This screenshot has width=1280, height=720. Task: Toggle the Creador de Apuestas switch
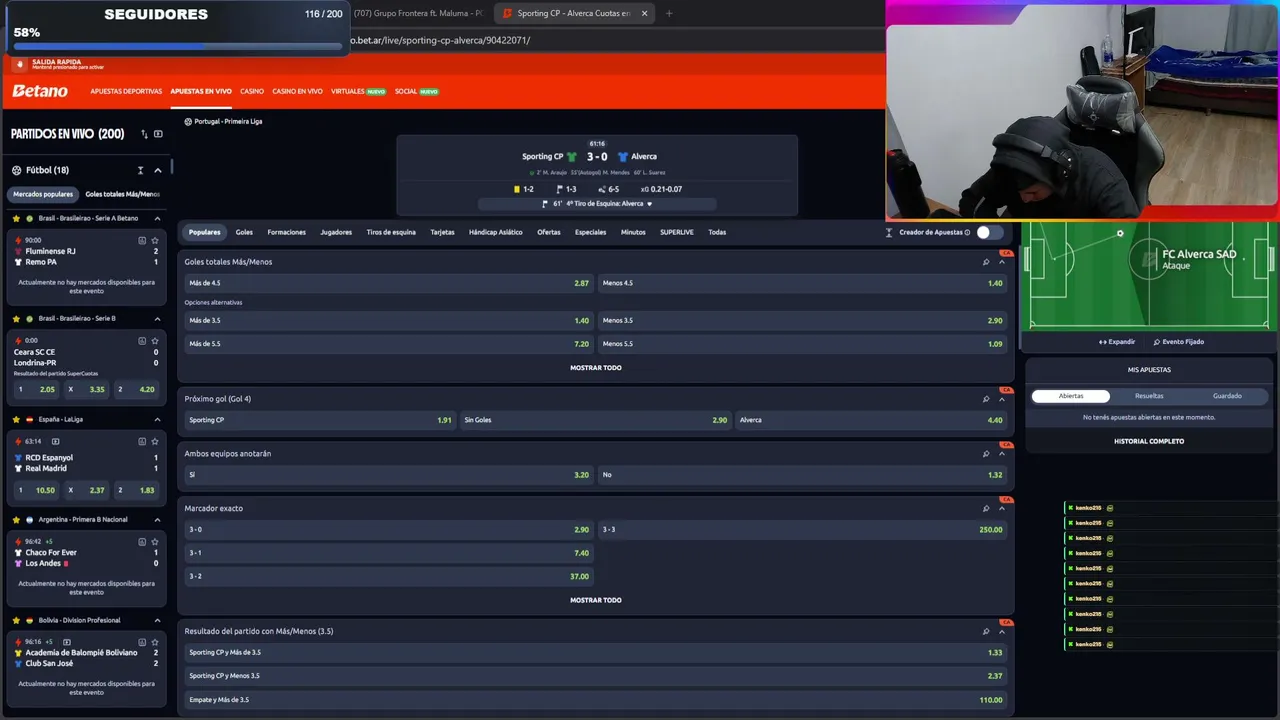coord(990,232)
